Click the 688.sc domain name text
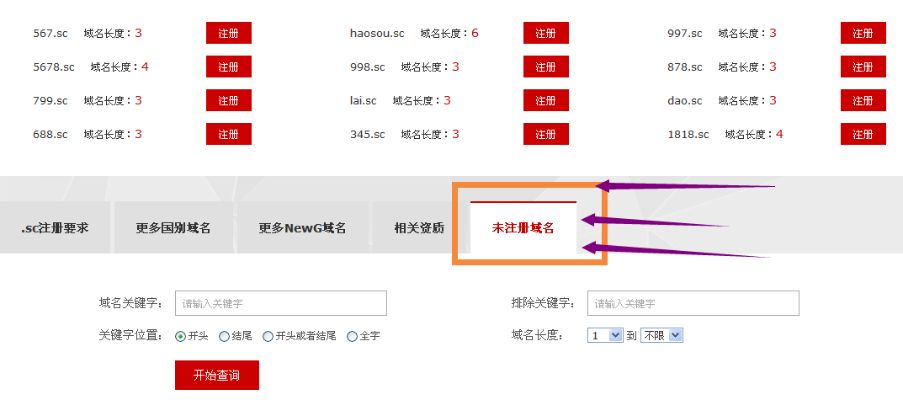Image resolution: width=903 pixels, height=400 pixels. tap(50, 135)
